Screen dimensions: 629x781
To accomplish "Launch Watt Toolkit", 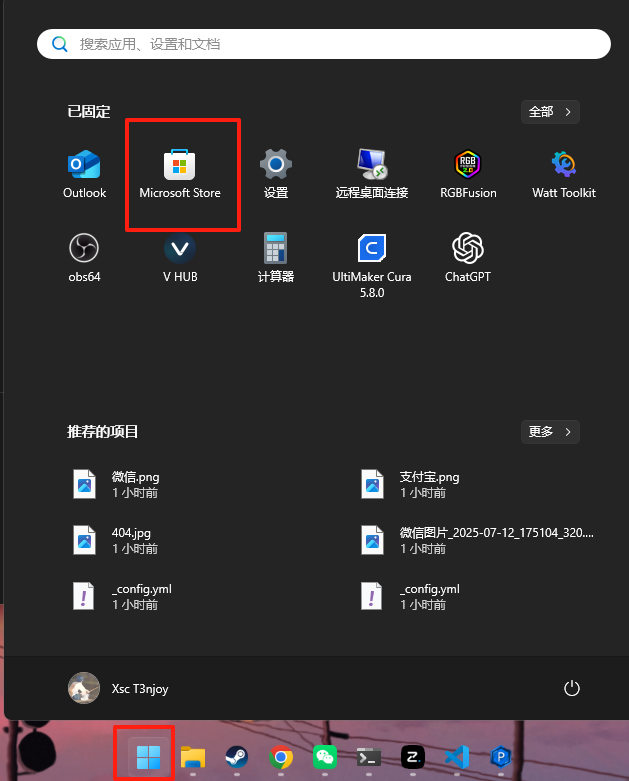I will (564, 173).
